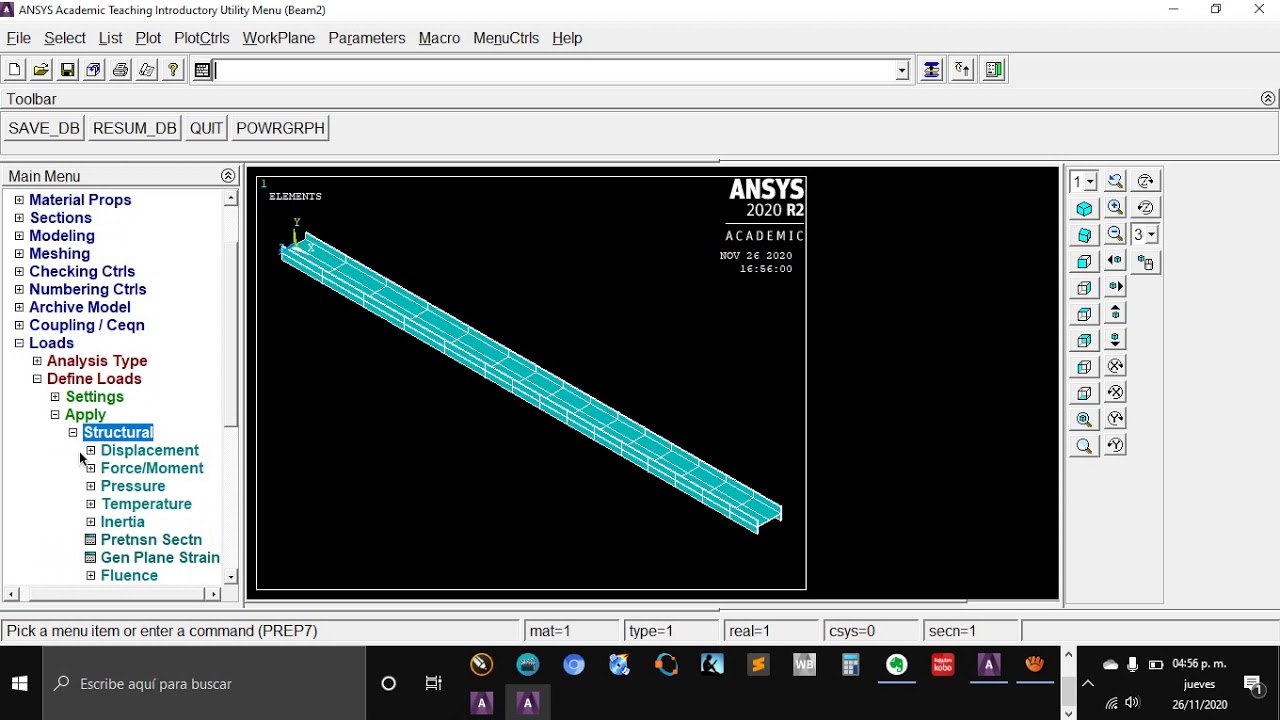The image size is (1280, 720).
Task: Open the Pretnsn Sectn dialog item
Action: (151, 540)
